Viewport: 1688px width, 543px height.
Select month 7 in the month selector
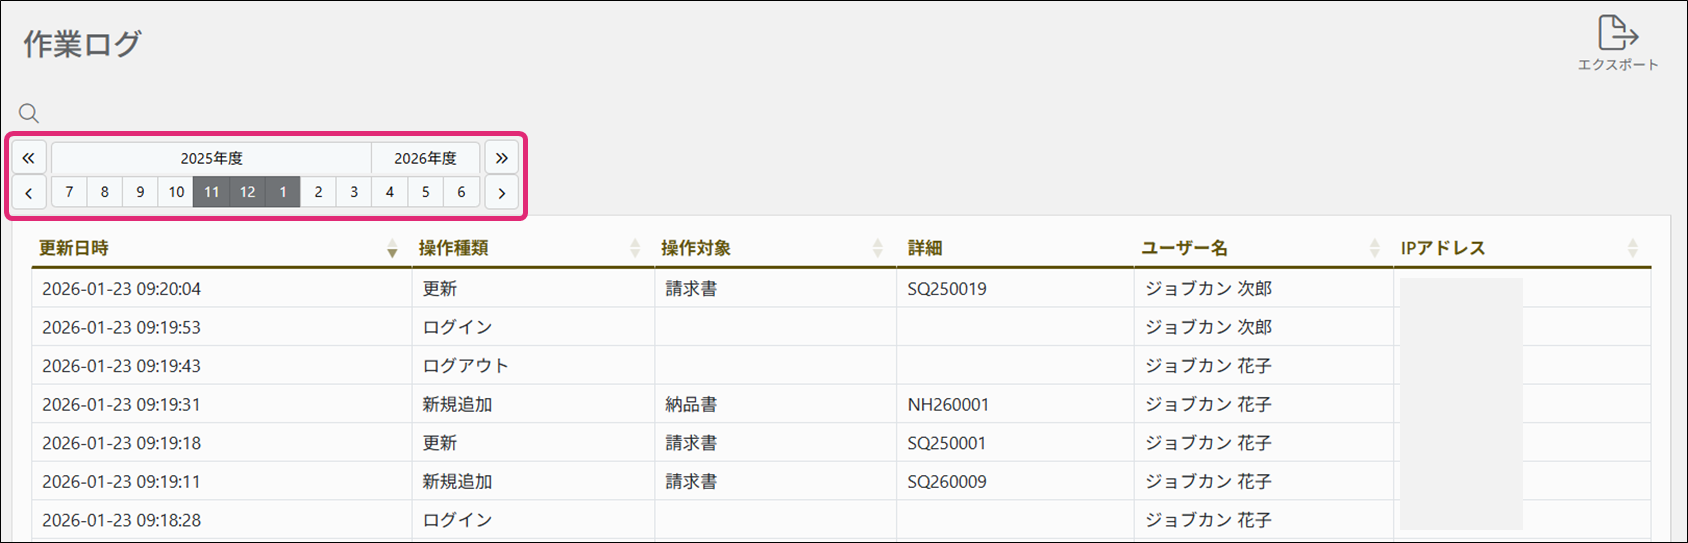point(69,192)
